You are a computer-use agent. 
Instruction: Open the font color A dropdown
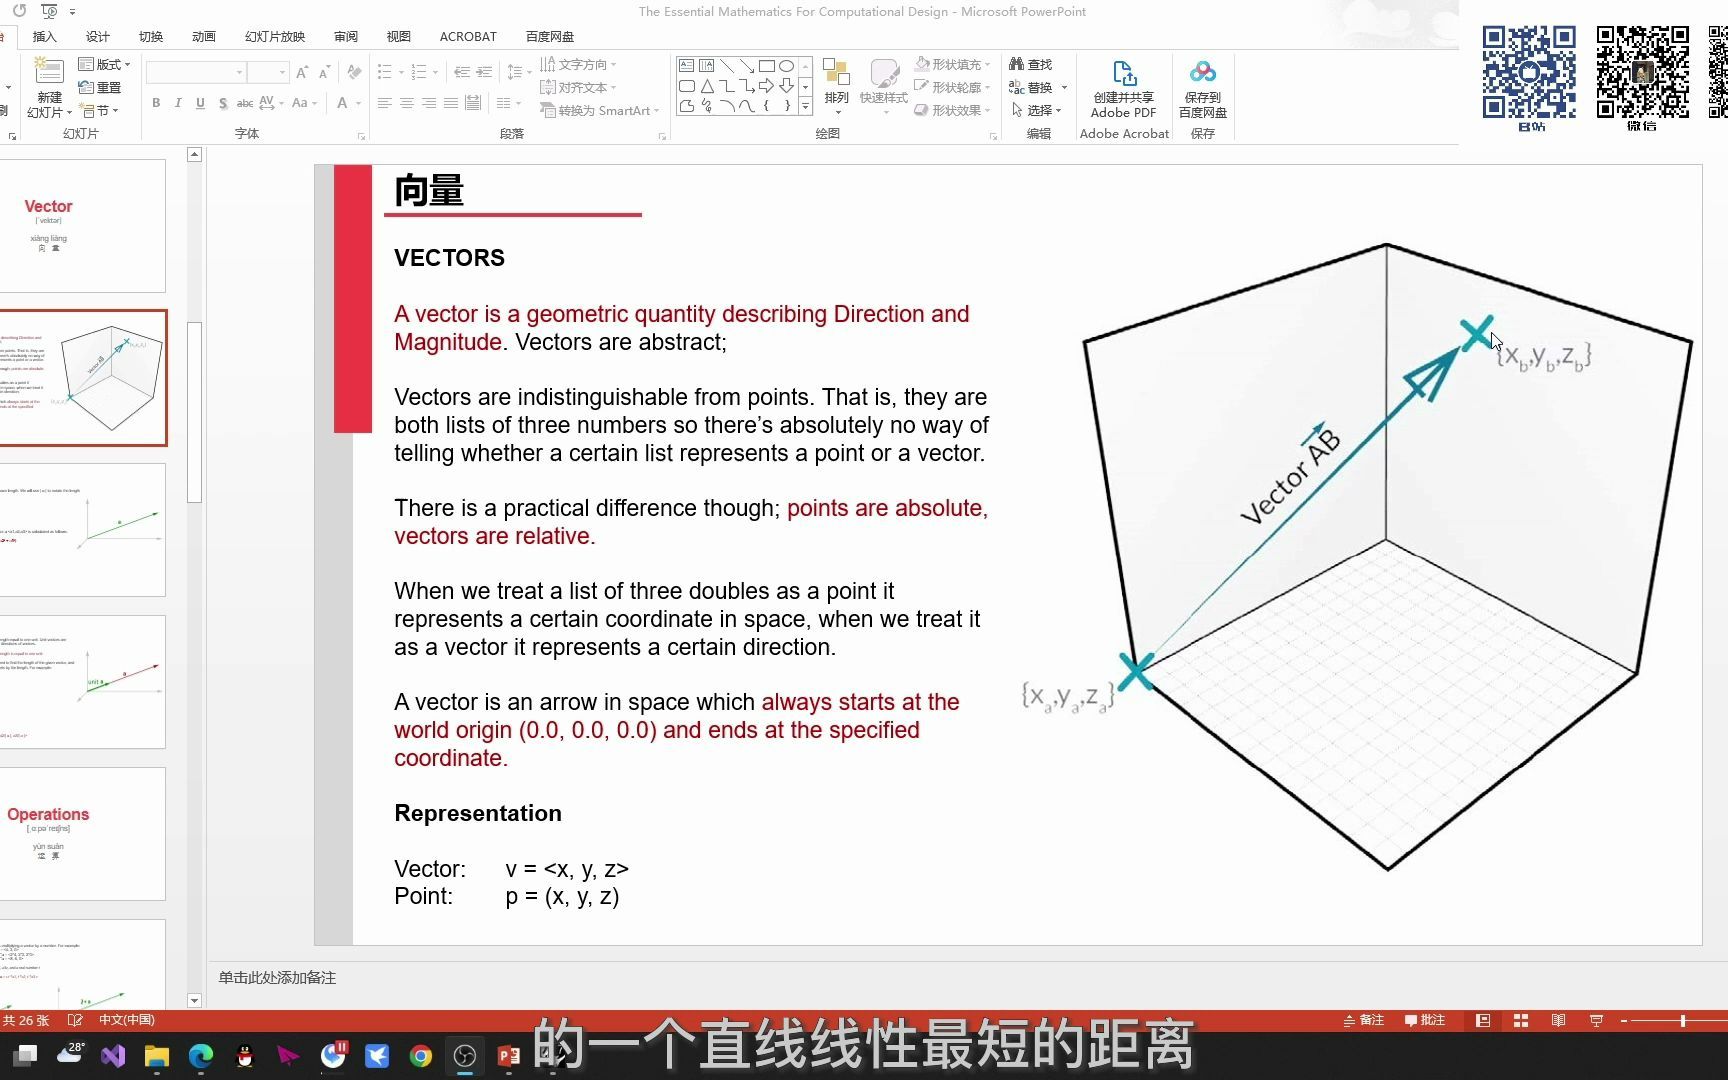point(357,103)
